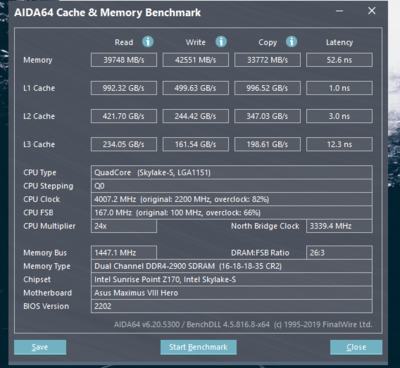Screen dimensions: 400x368
Task: Click the Memory Latency 52.6 ns field
Action: (x=339, y=60)
